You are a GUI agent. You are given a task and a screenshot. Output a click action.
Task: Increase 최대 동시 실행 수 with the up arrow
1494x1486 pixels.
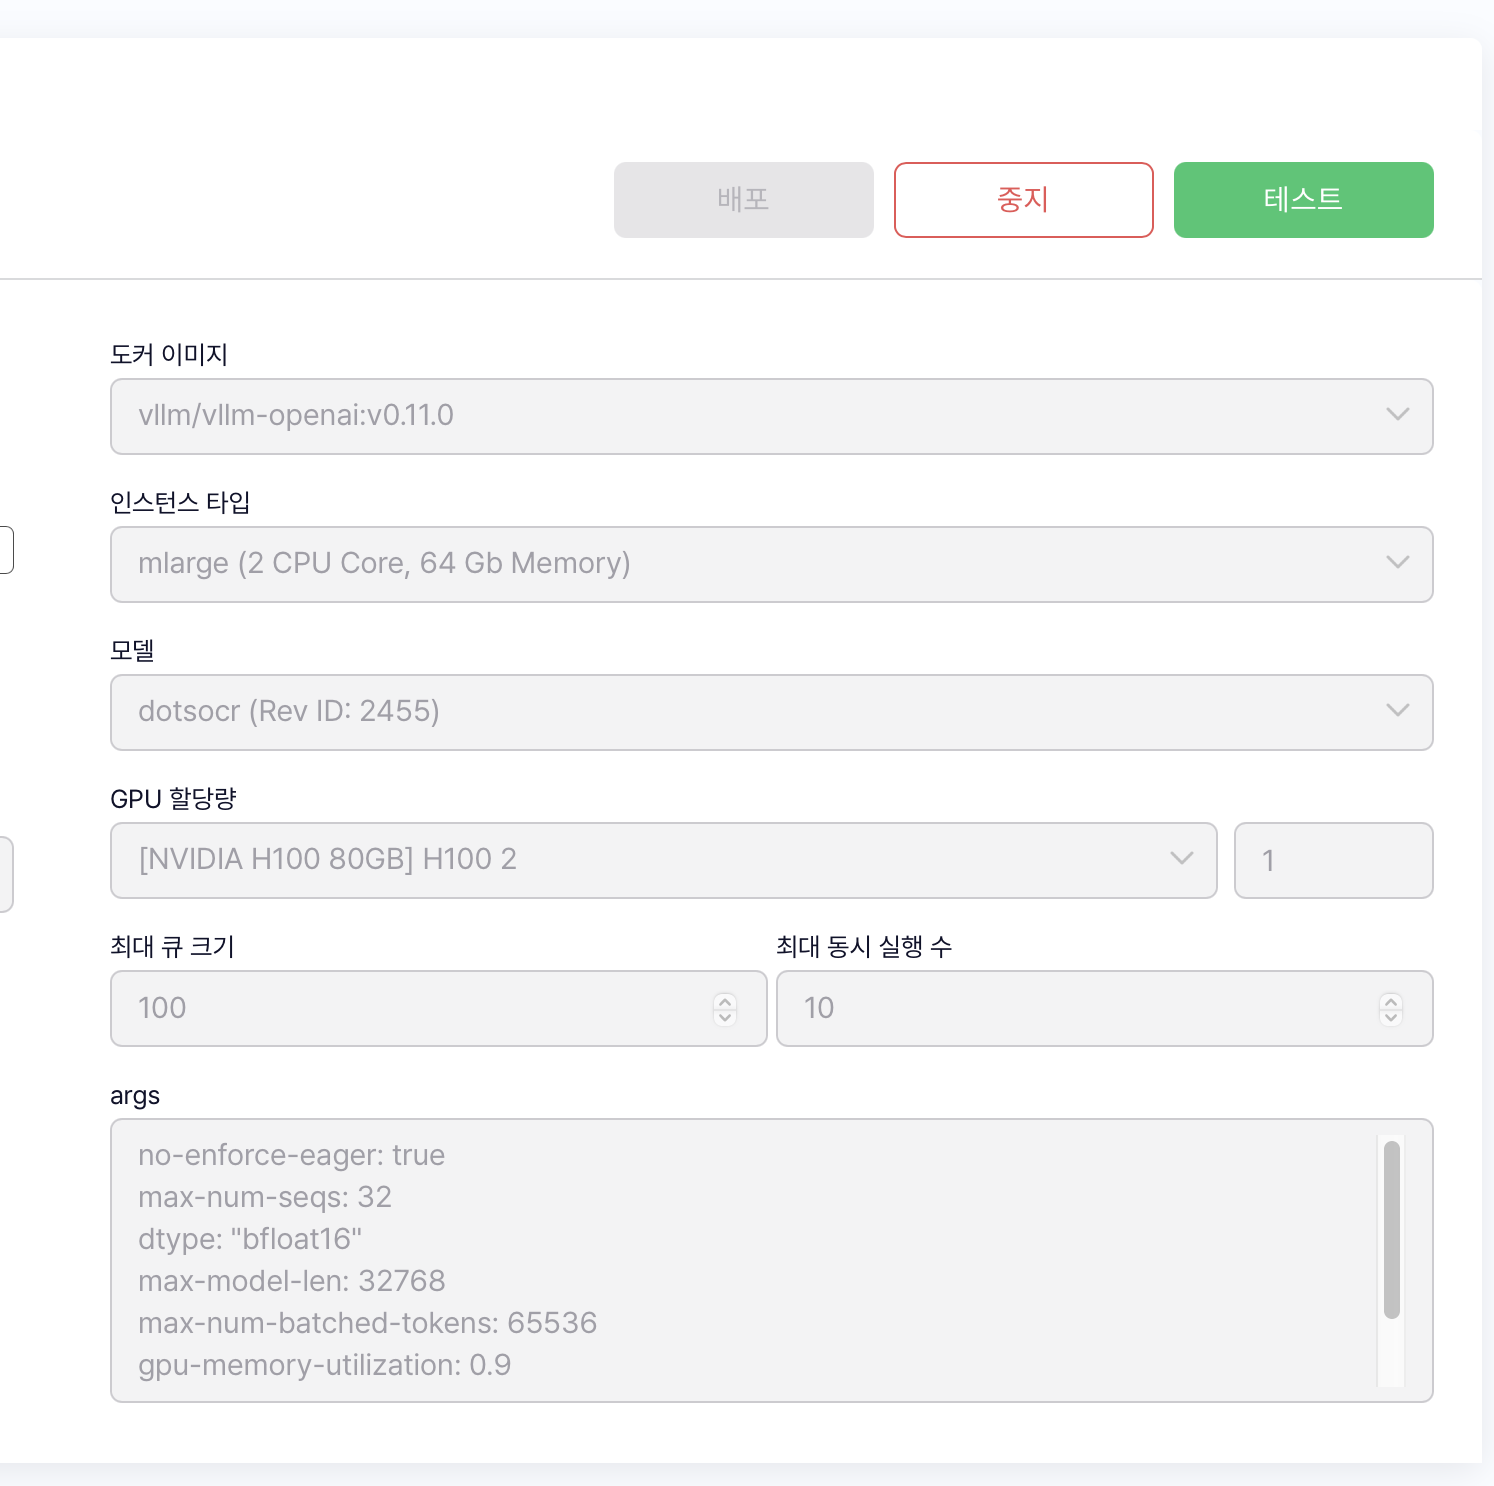tap(1391, 1000)
